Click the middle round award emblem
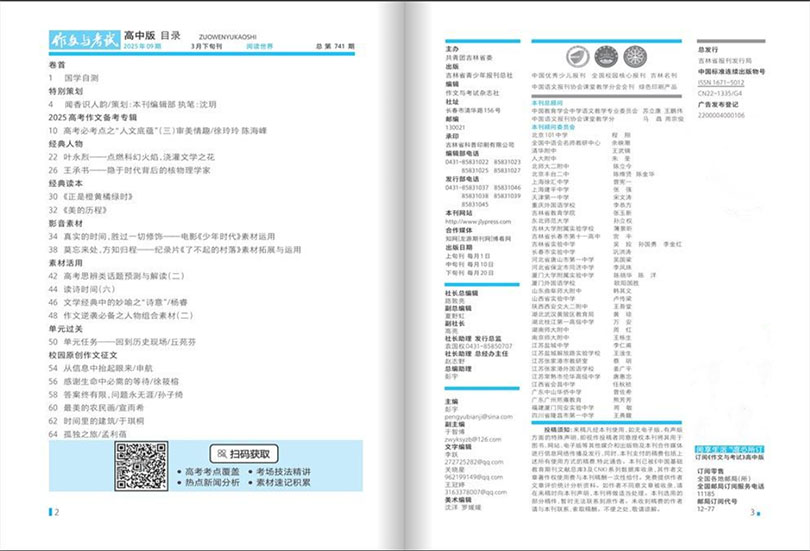810x551 pixels. (x=606, y=57)
